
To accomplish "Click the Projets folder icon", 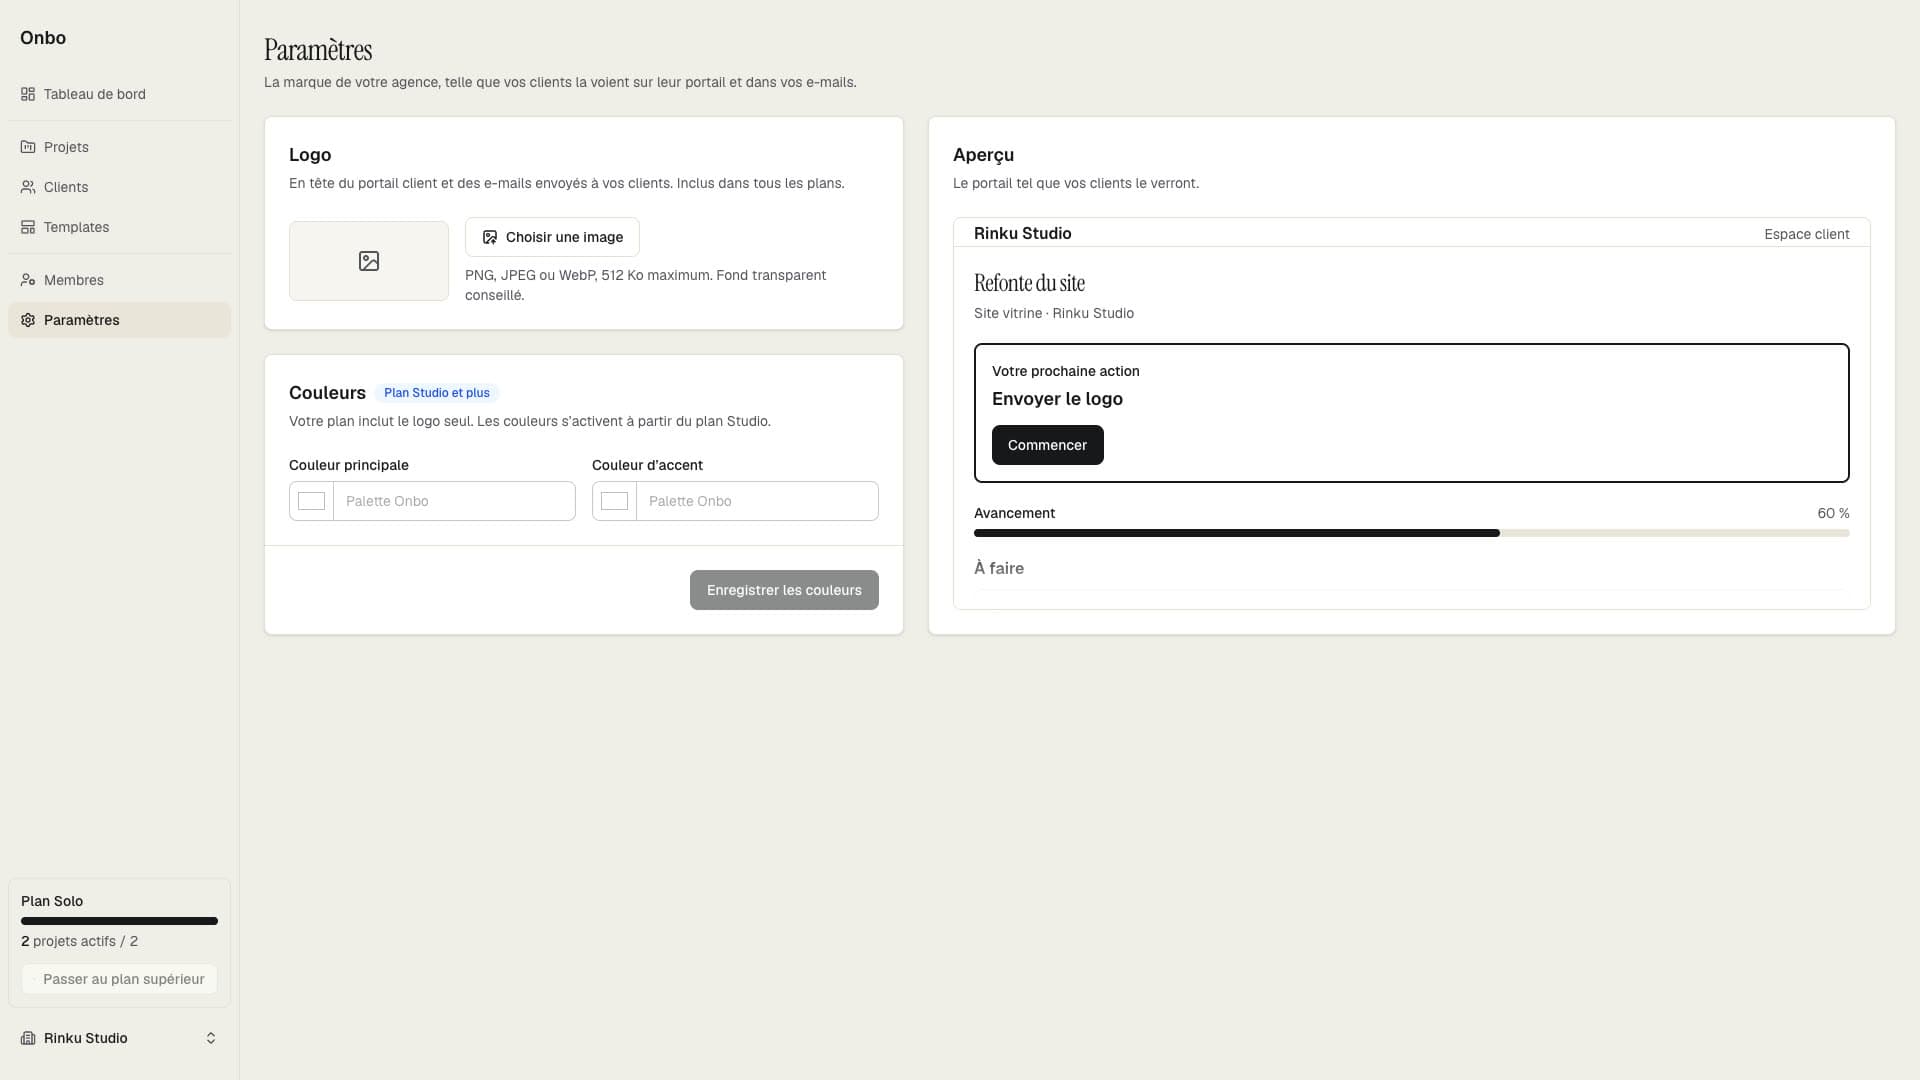I will pyautogui.click(x=28, y=147).
